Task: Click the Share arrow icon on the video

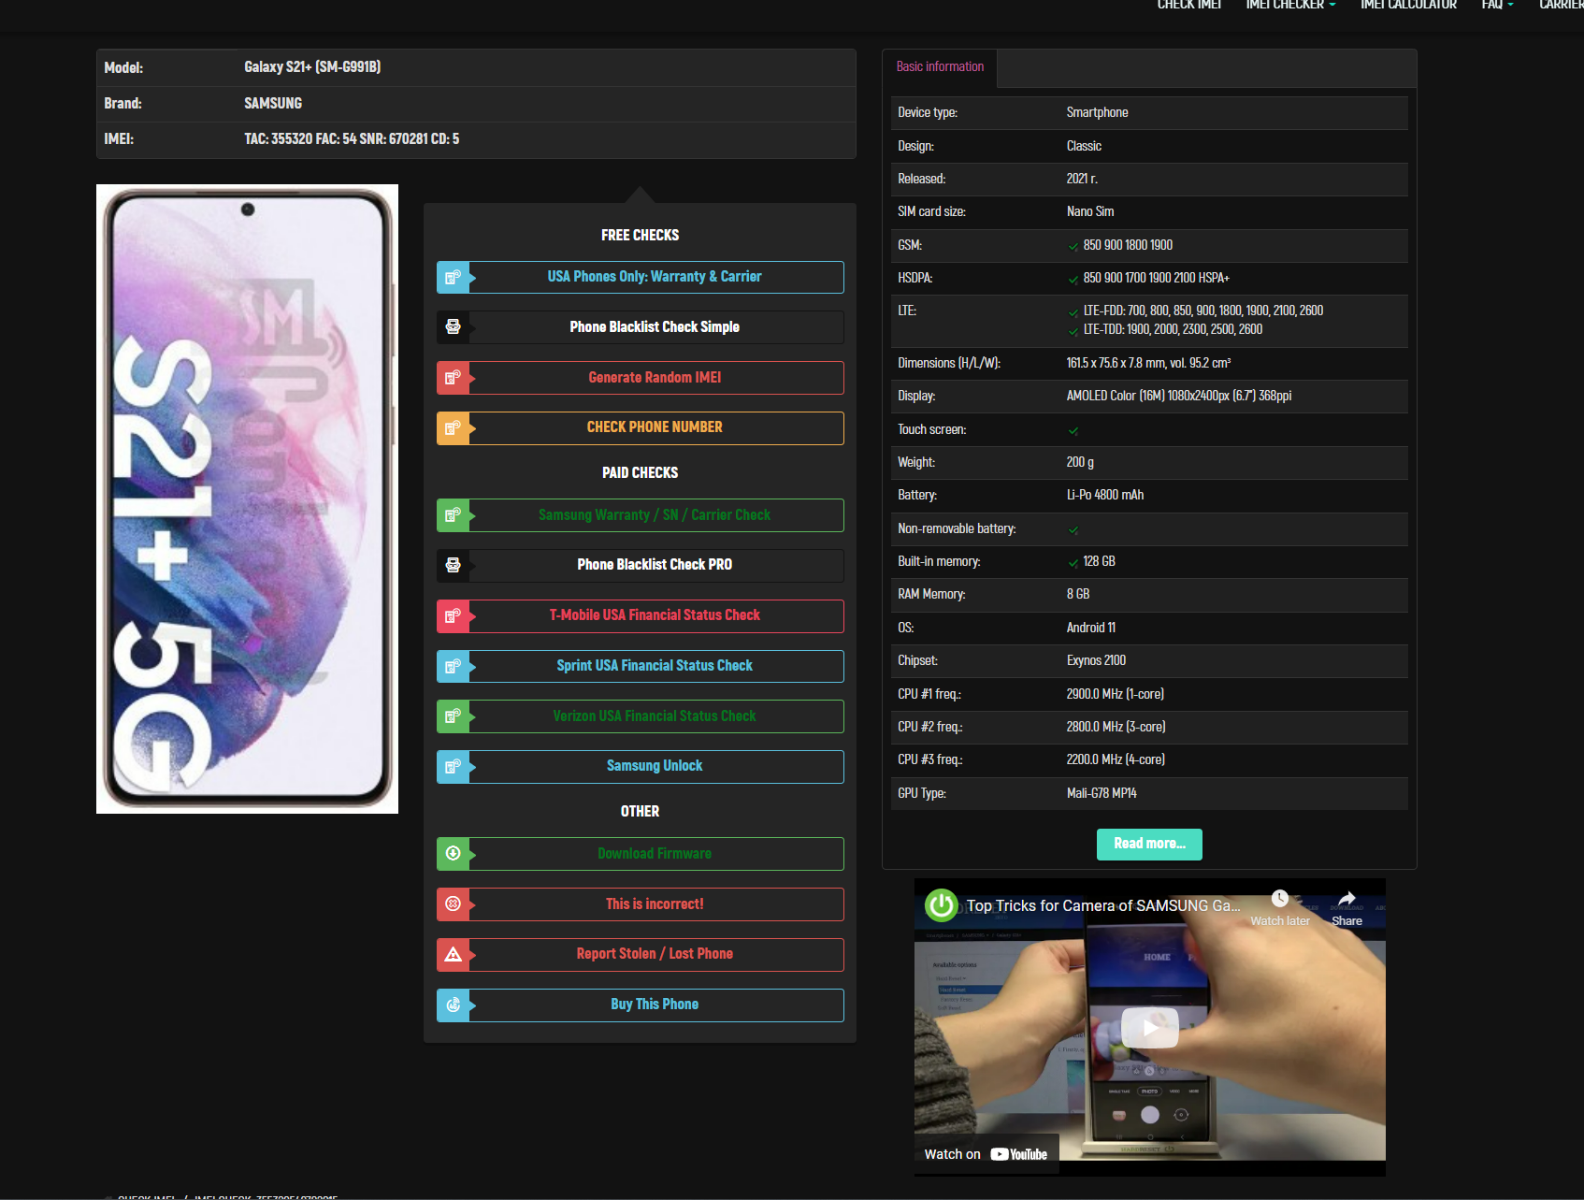Action: (1347, 898)
